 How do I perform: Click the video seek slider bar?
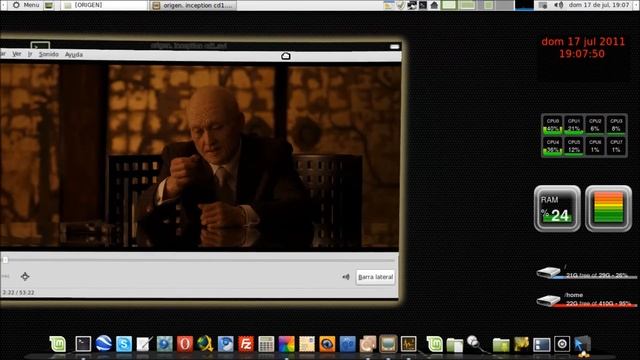coord(199,260)
